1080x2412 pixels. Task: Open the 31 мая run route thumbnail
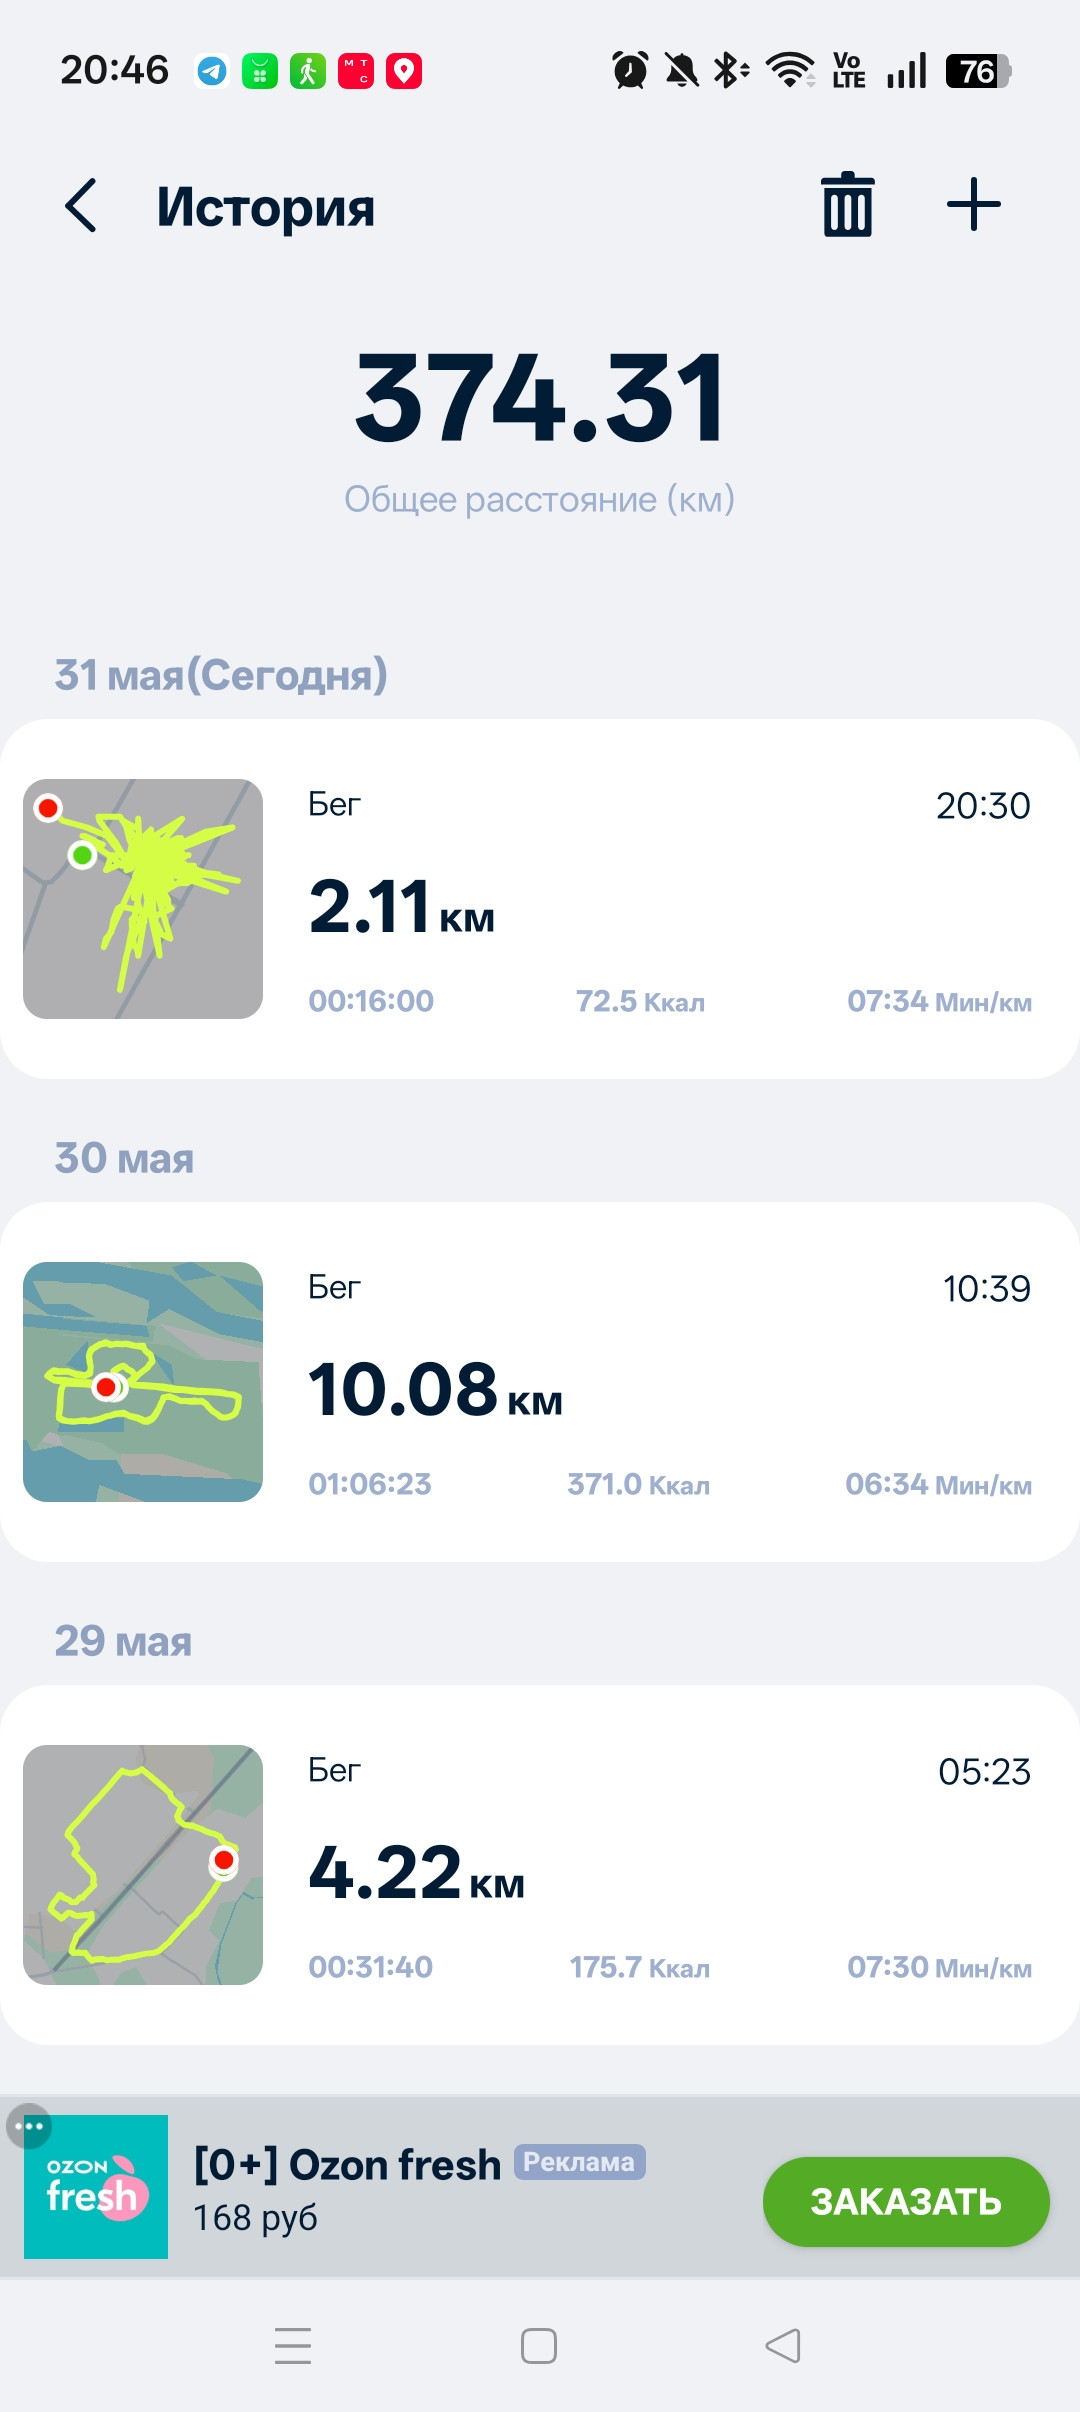coord(143,899)
